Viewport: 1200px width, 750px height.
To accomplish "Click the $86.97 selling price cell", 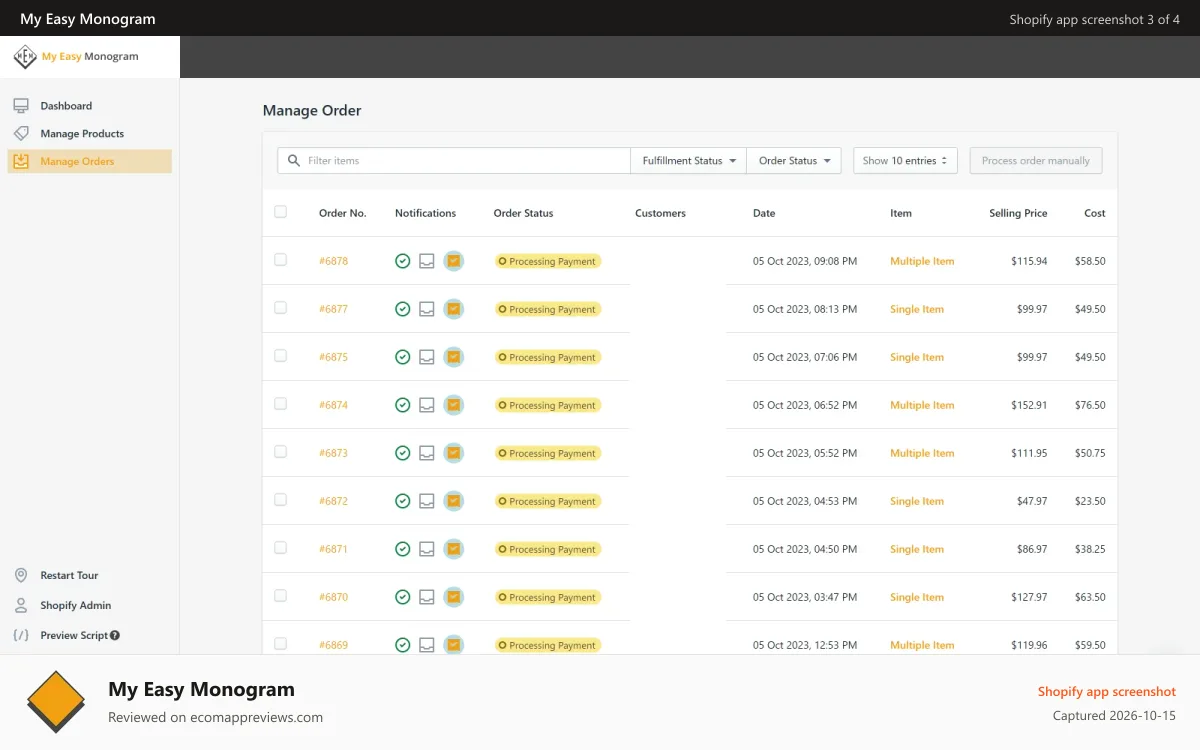I will pos(1032,549).
